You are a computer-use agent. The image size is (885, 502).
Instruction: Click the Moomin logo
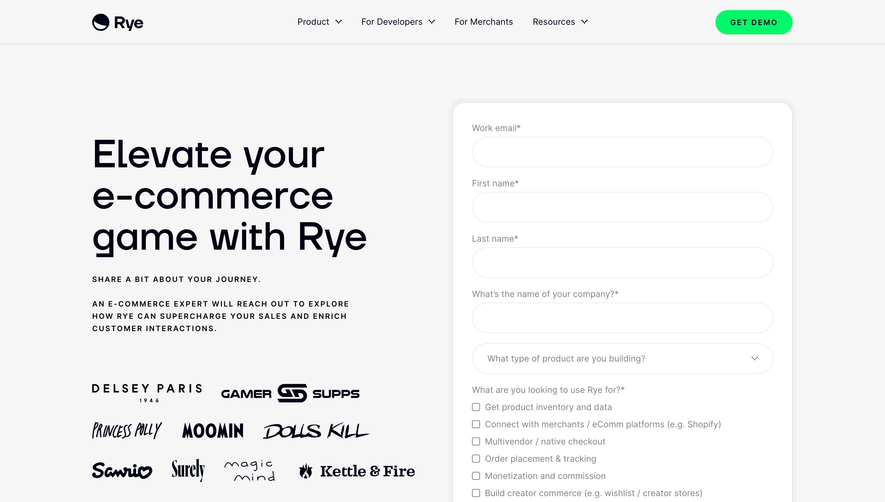(x=213, y=431)
